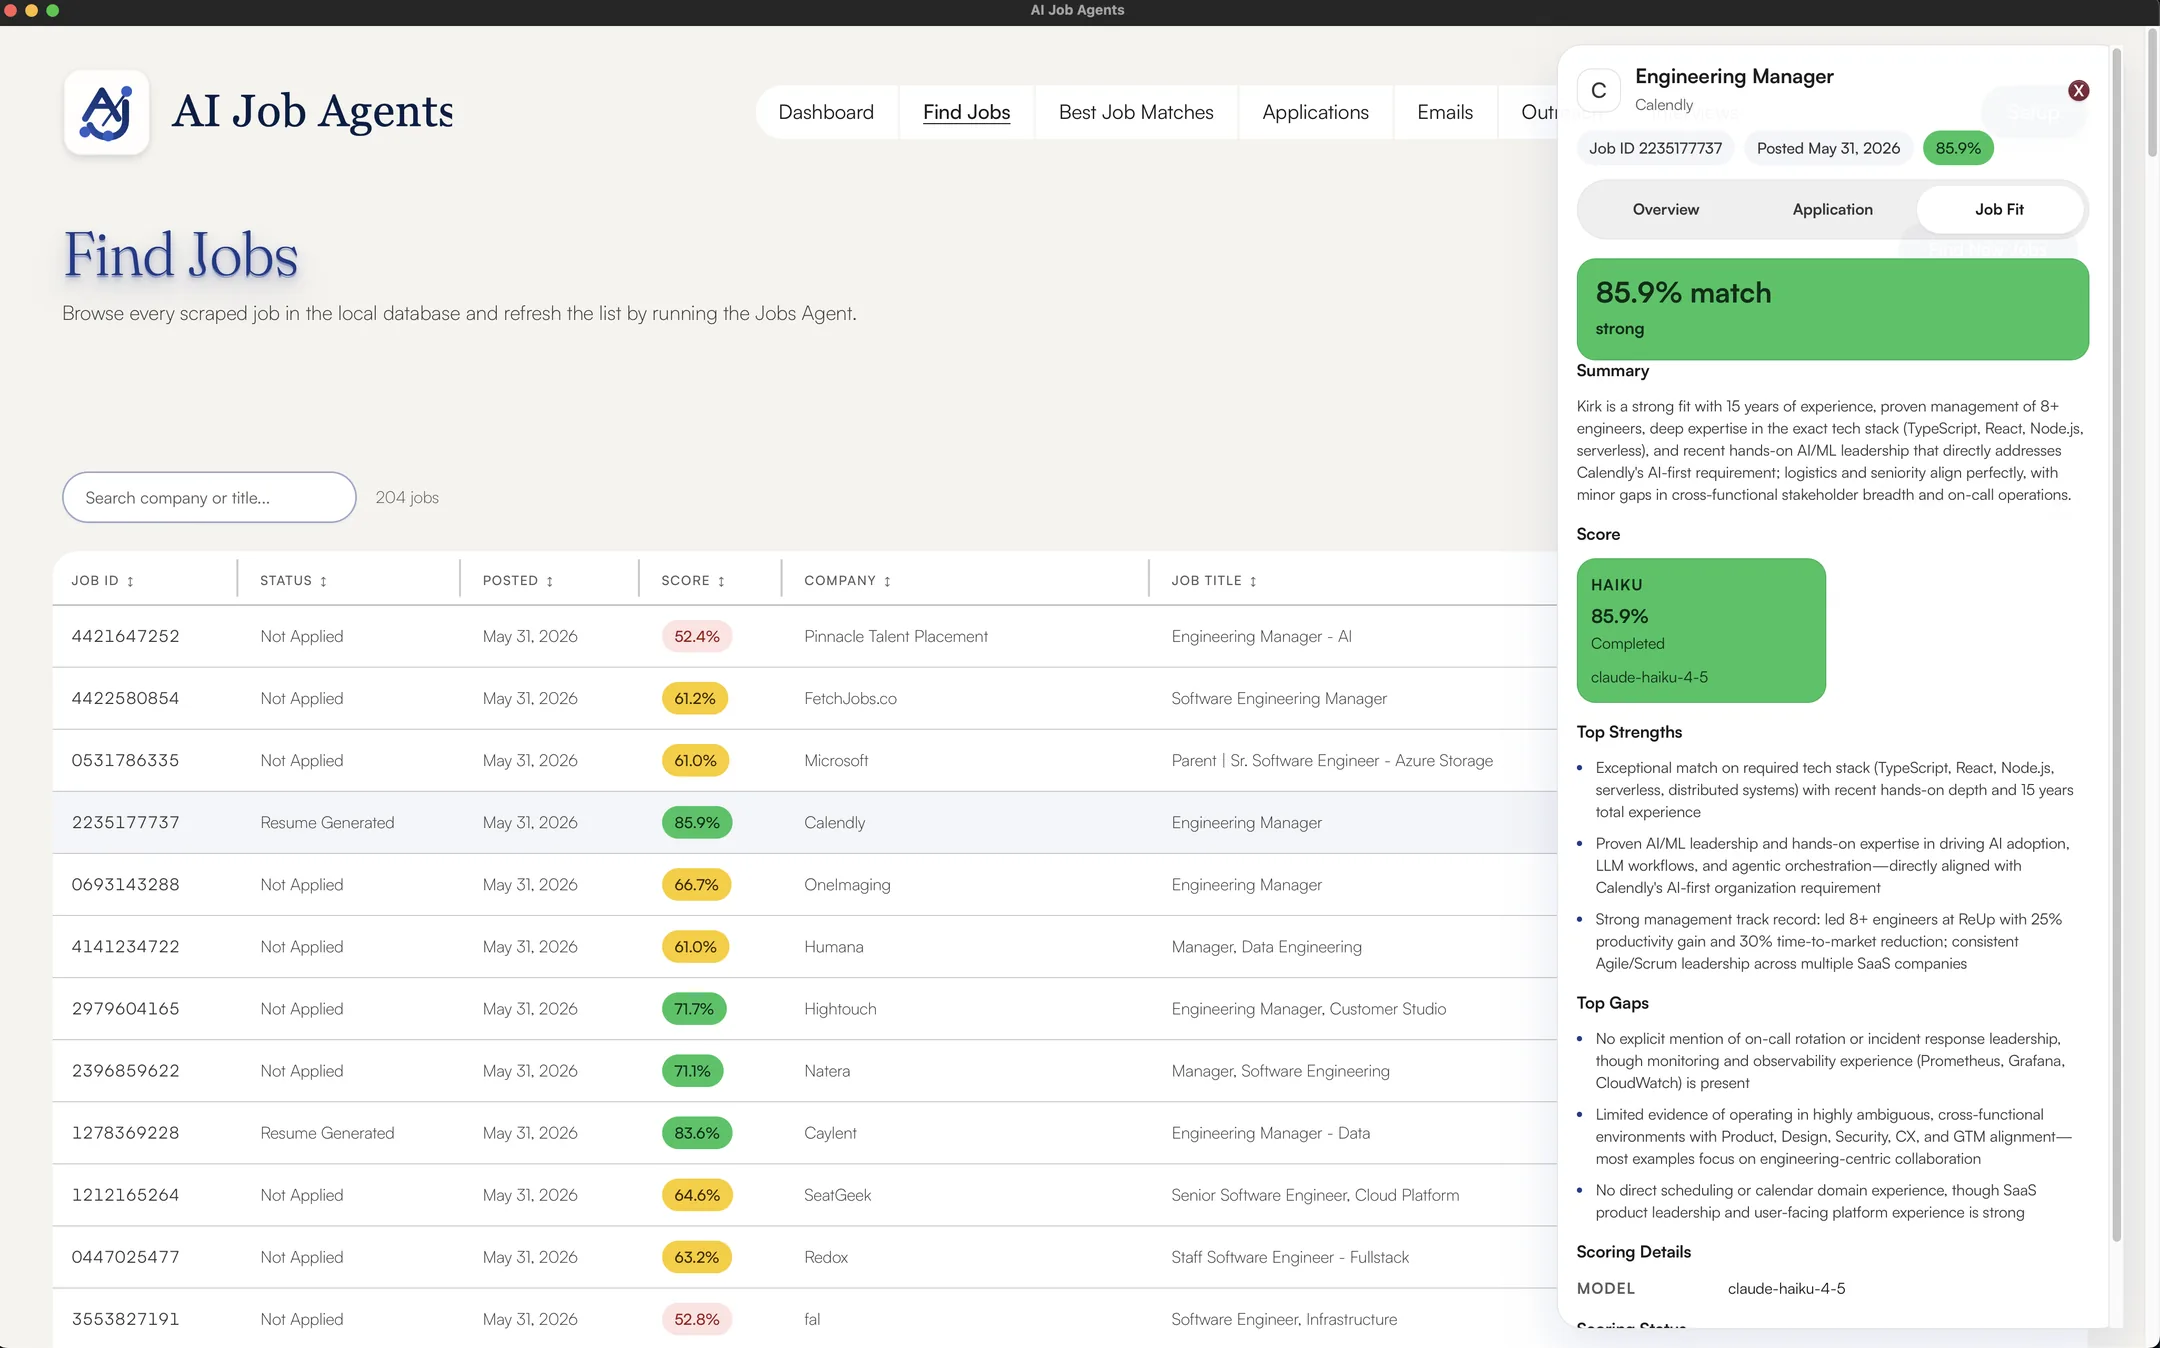Focus the Search company or title field

tap(209, 497)
